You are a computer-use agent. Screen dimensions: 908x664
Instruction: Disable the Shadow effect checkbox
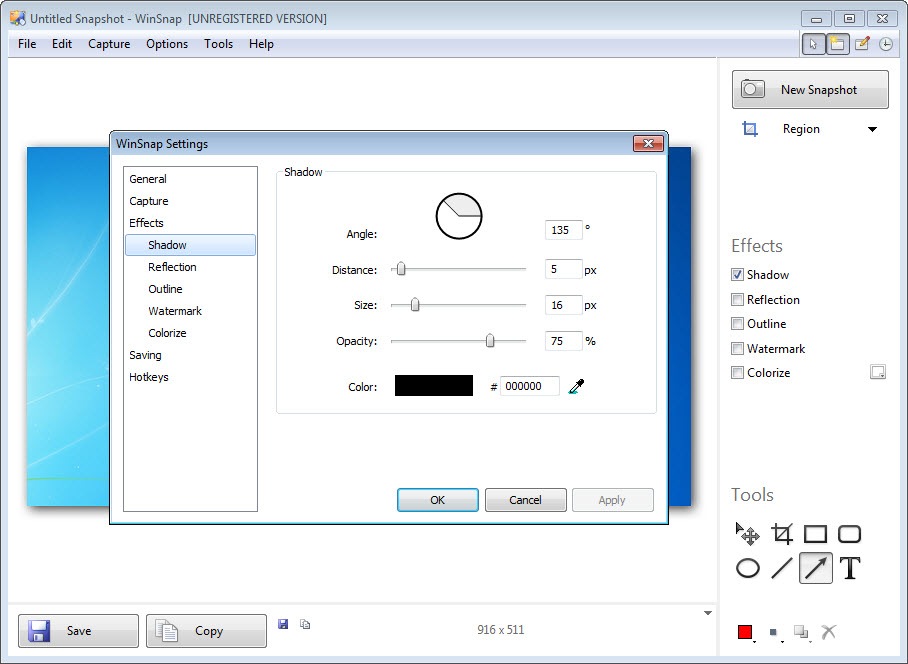tap(737, 275)
